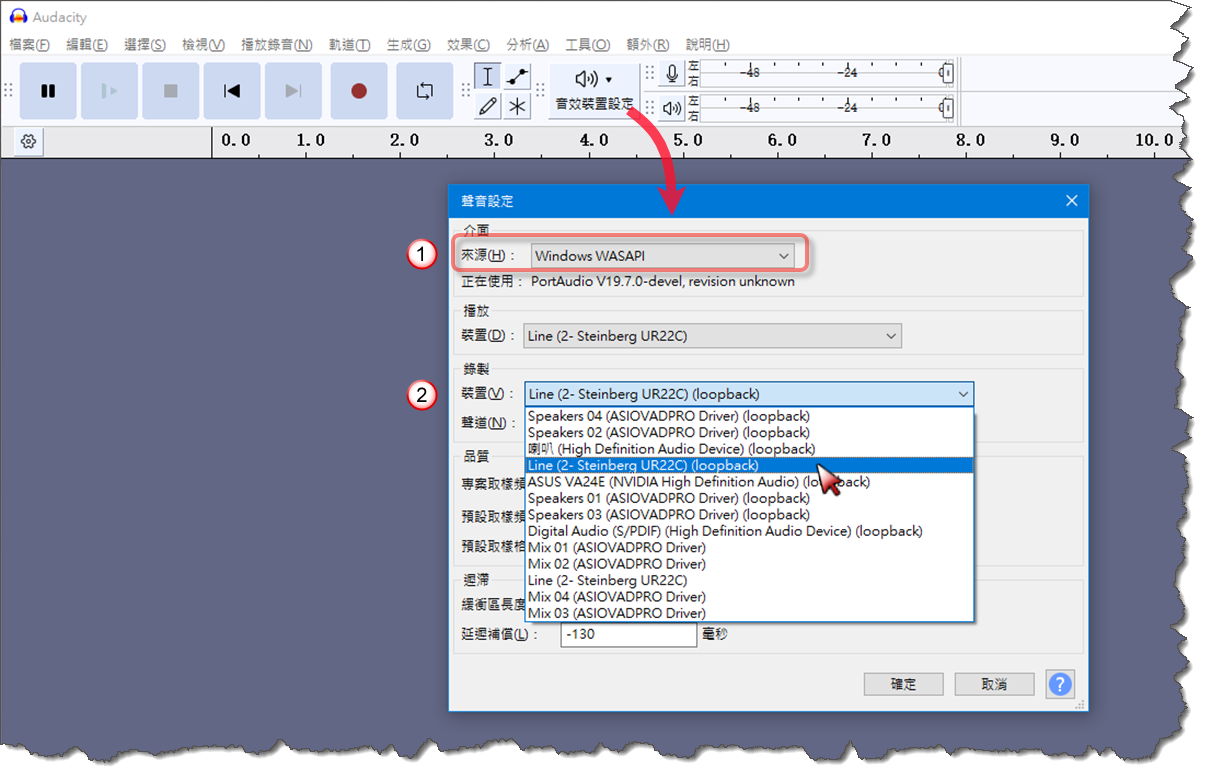The height and width of the screenshot is (778, 1210).
Task: Click the recording level slider knob
Action: click(x=946, y=74)
